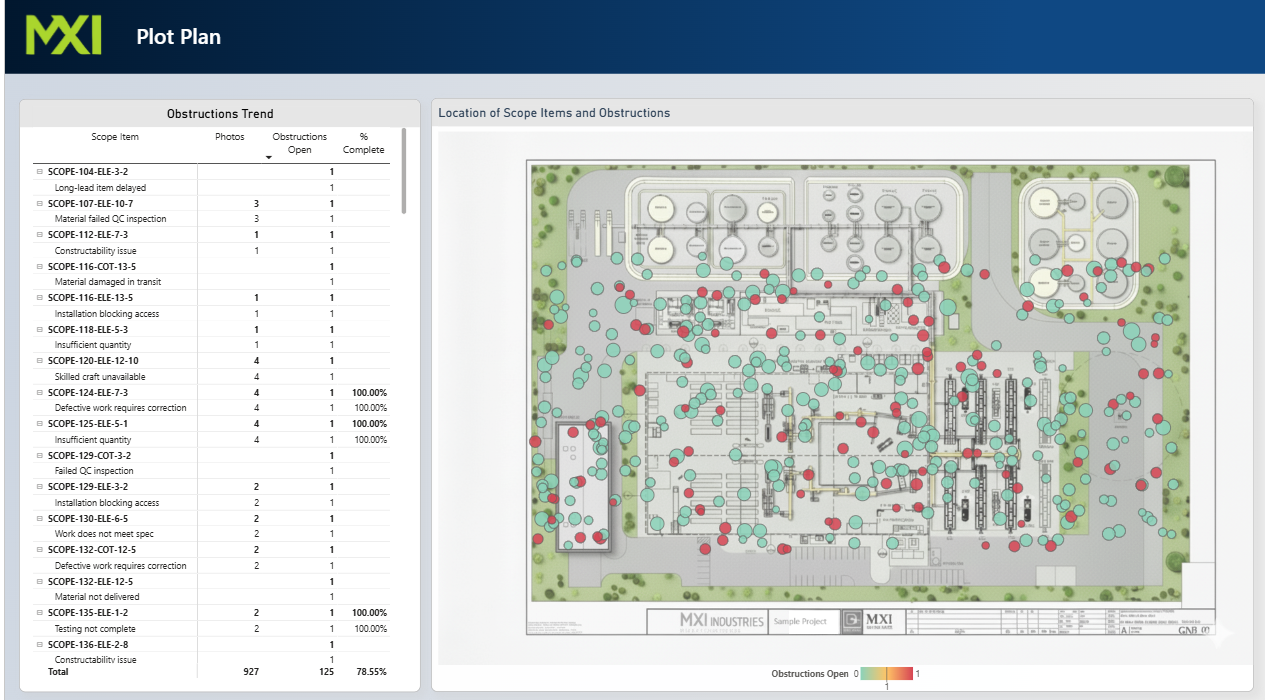Select 'Work does not meet spec' row
This screenshot has height=700, width=1265.
211,534
